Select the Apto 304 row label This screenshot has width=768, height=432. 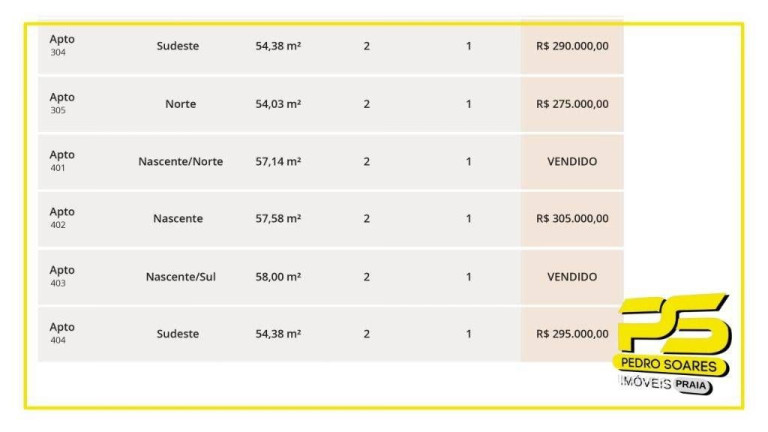tap(62, 45)
